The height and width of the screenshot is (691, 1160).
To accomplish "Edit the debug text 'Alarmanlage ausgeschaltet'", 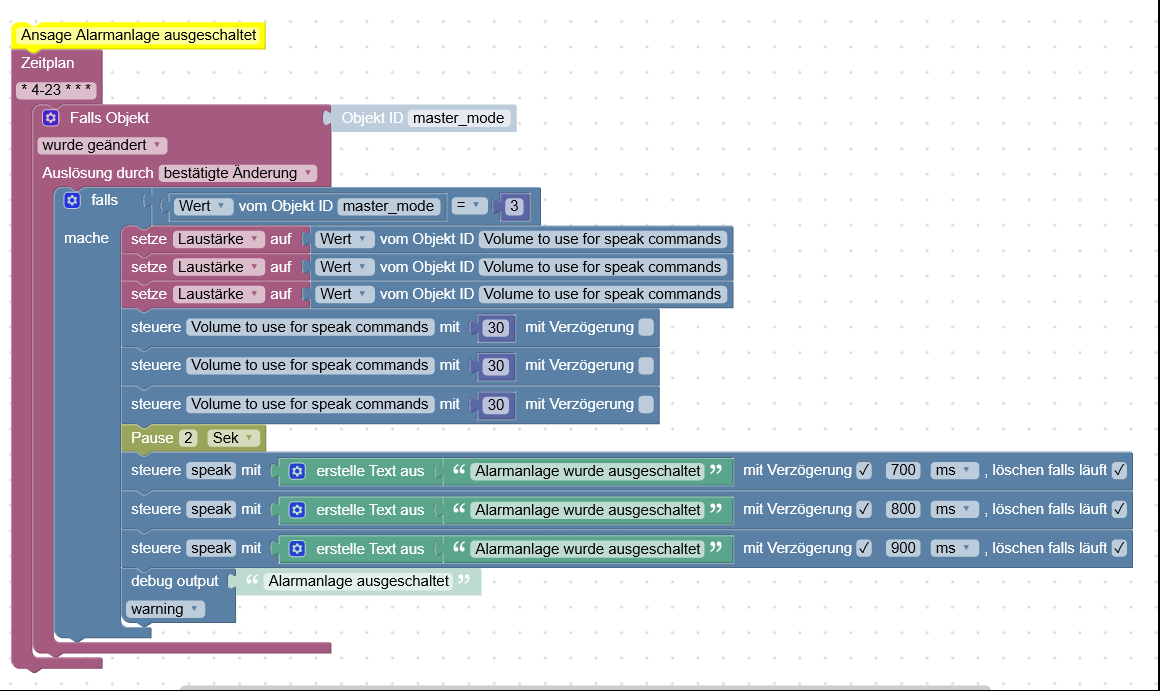I will [x=358, y=582].
